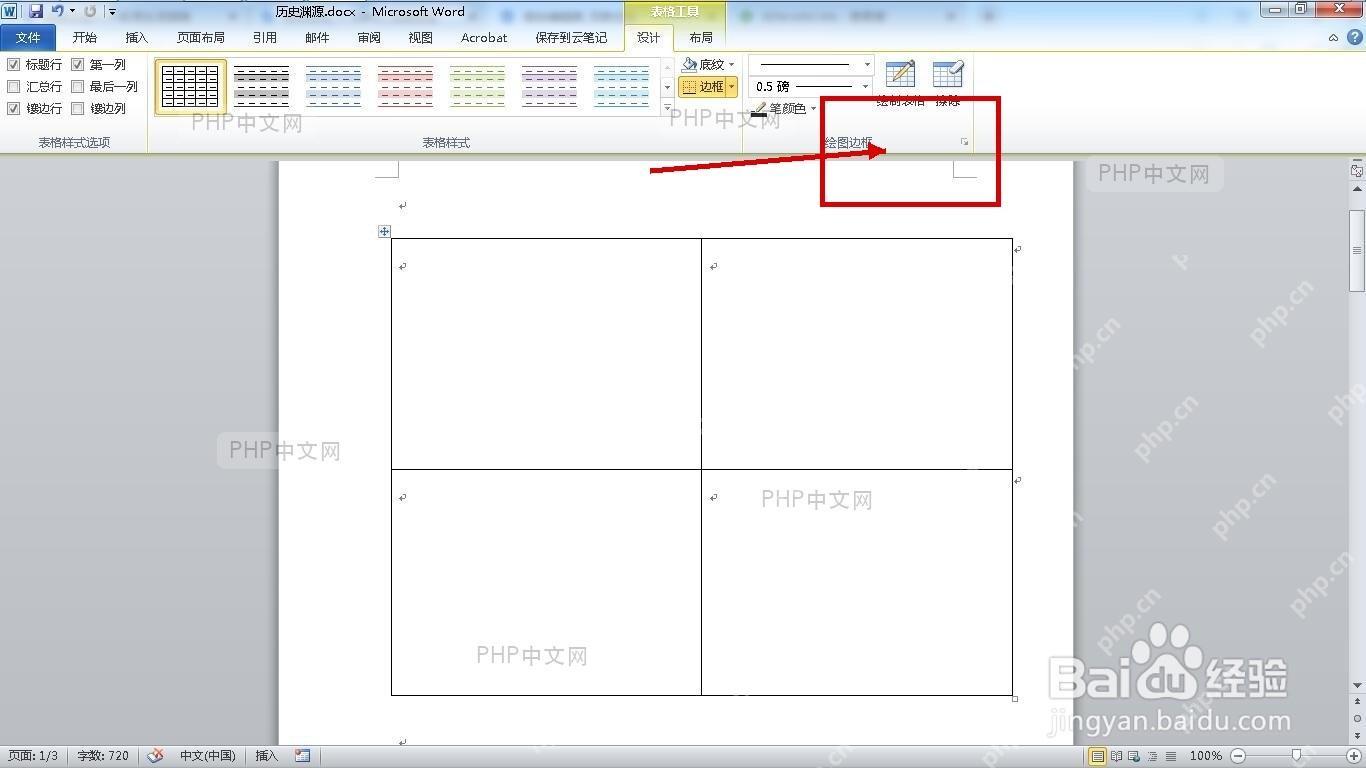Image resolution: width=1366 pixels, height=768 pixels.
Task: Open the 底纹 (Shading) dropdown arrow
Action: (732, 65)
